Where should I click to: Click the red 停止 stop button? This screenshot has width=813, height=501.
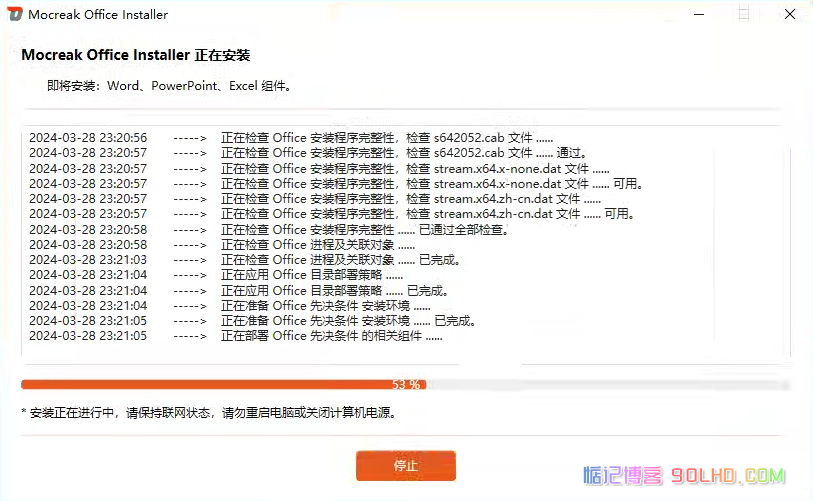[405, 465]
